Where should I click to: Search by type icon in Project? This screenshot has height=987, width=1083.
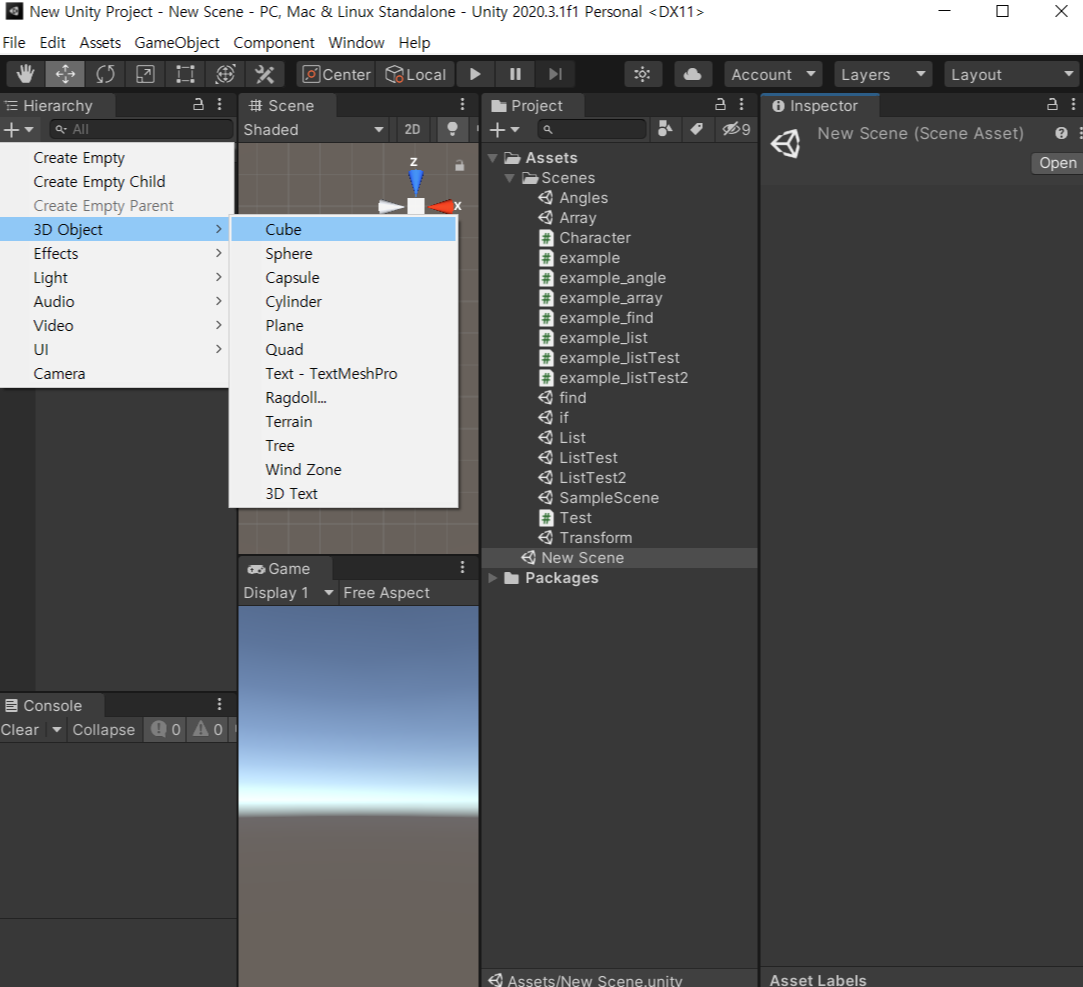coord(664,128)
